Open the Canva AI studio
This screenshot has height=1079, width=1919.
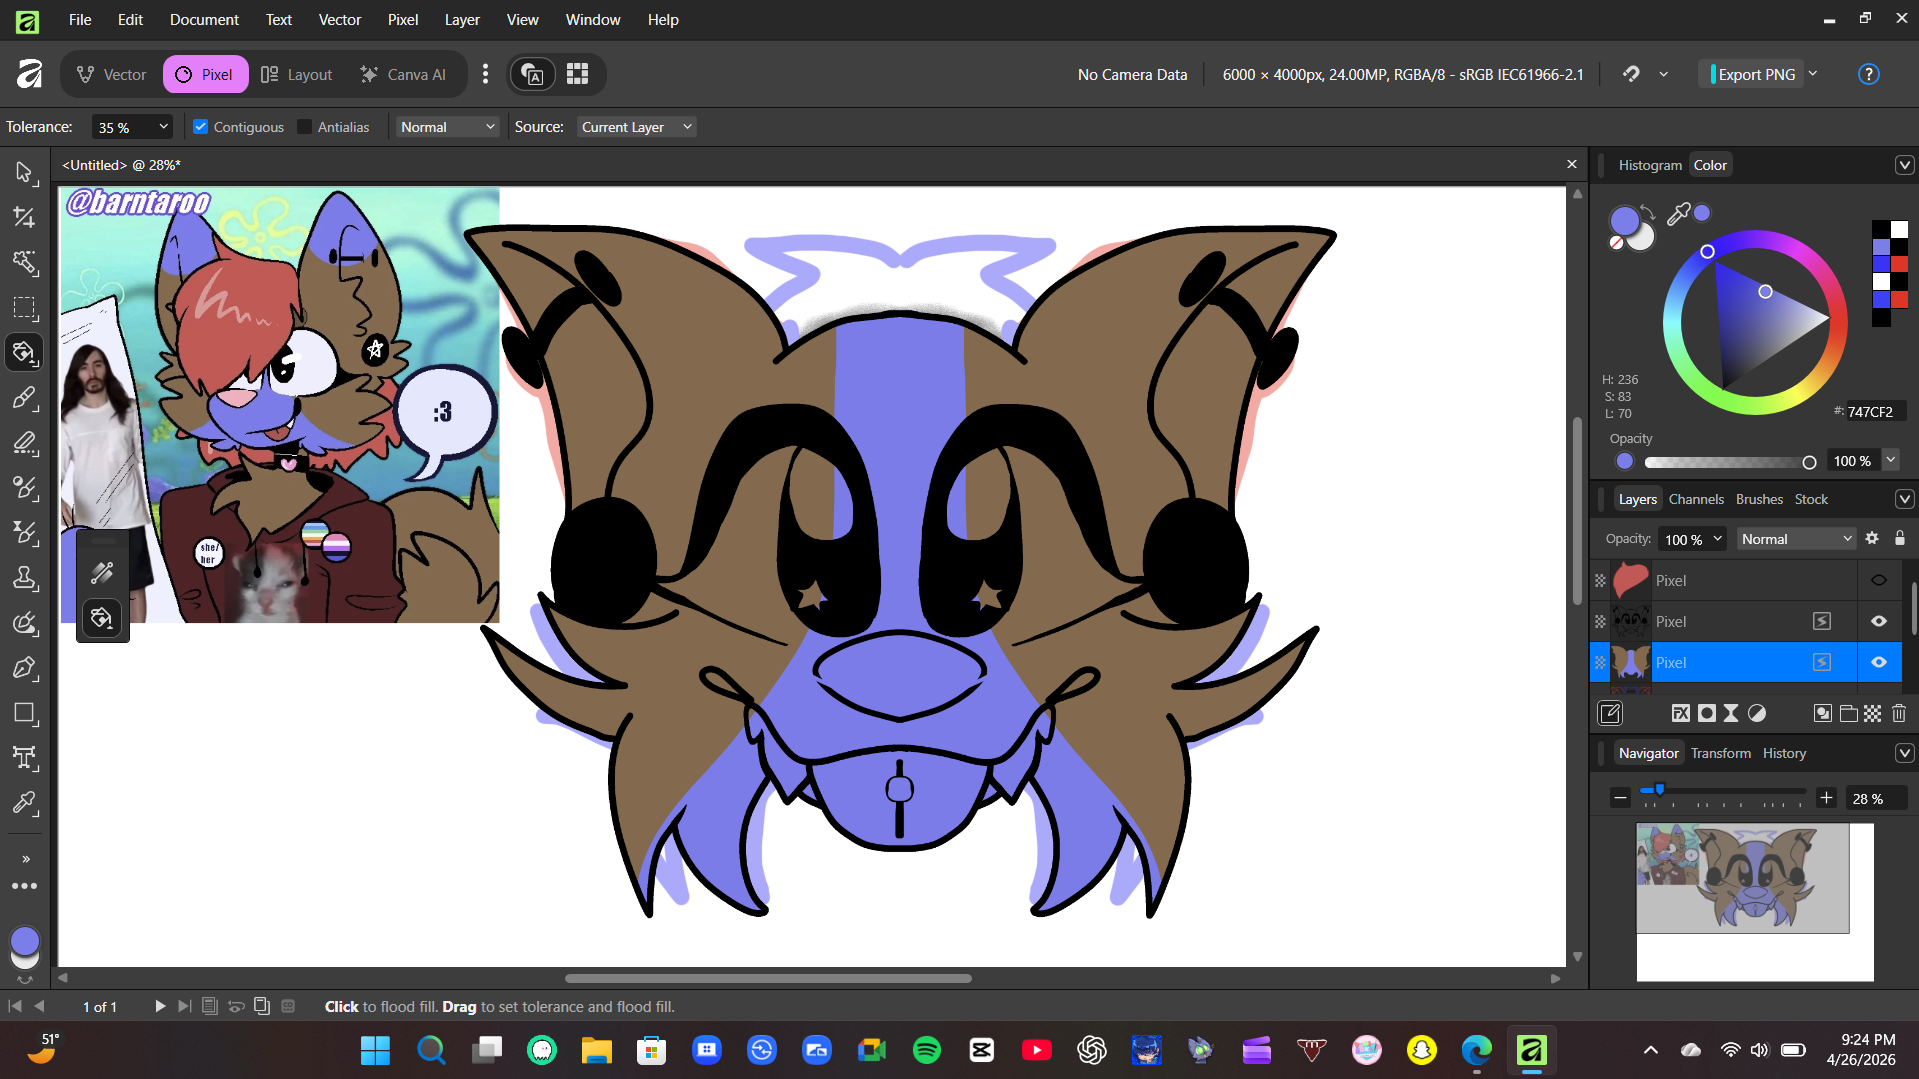click(403, 74)
